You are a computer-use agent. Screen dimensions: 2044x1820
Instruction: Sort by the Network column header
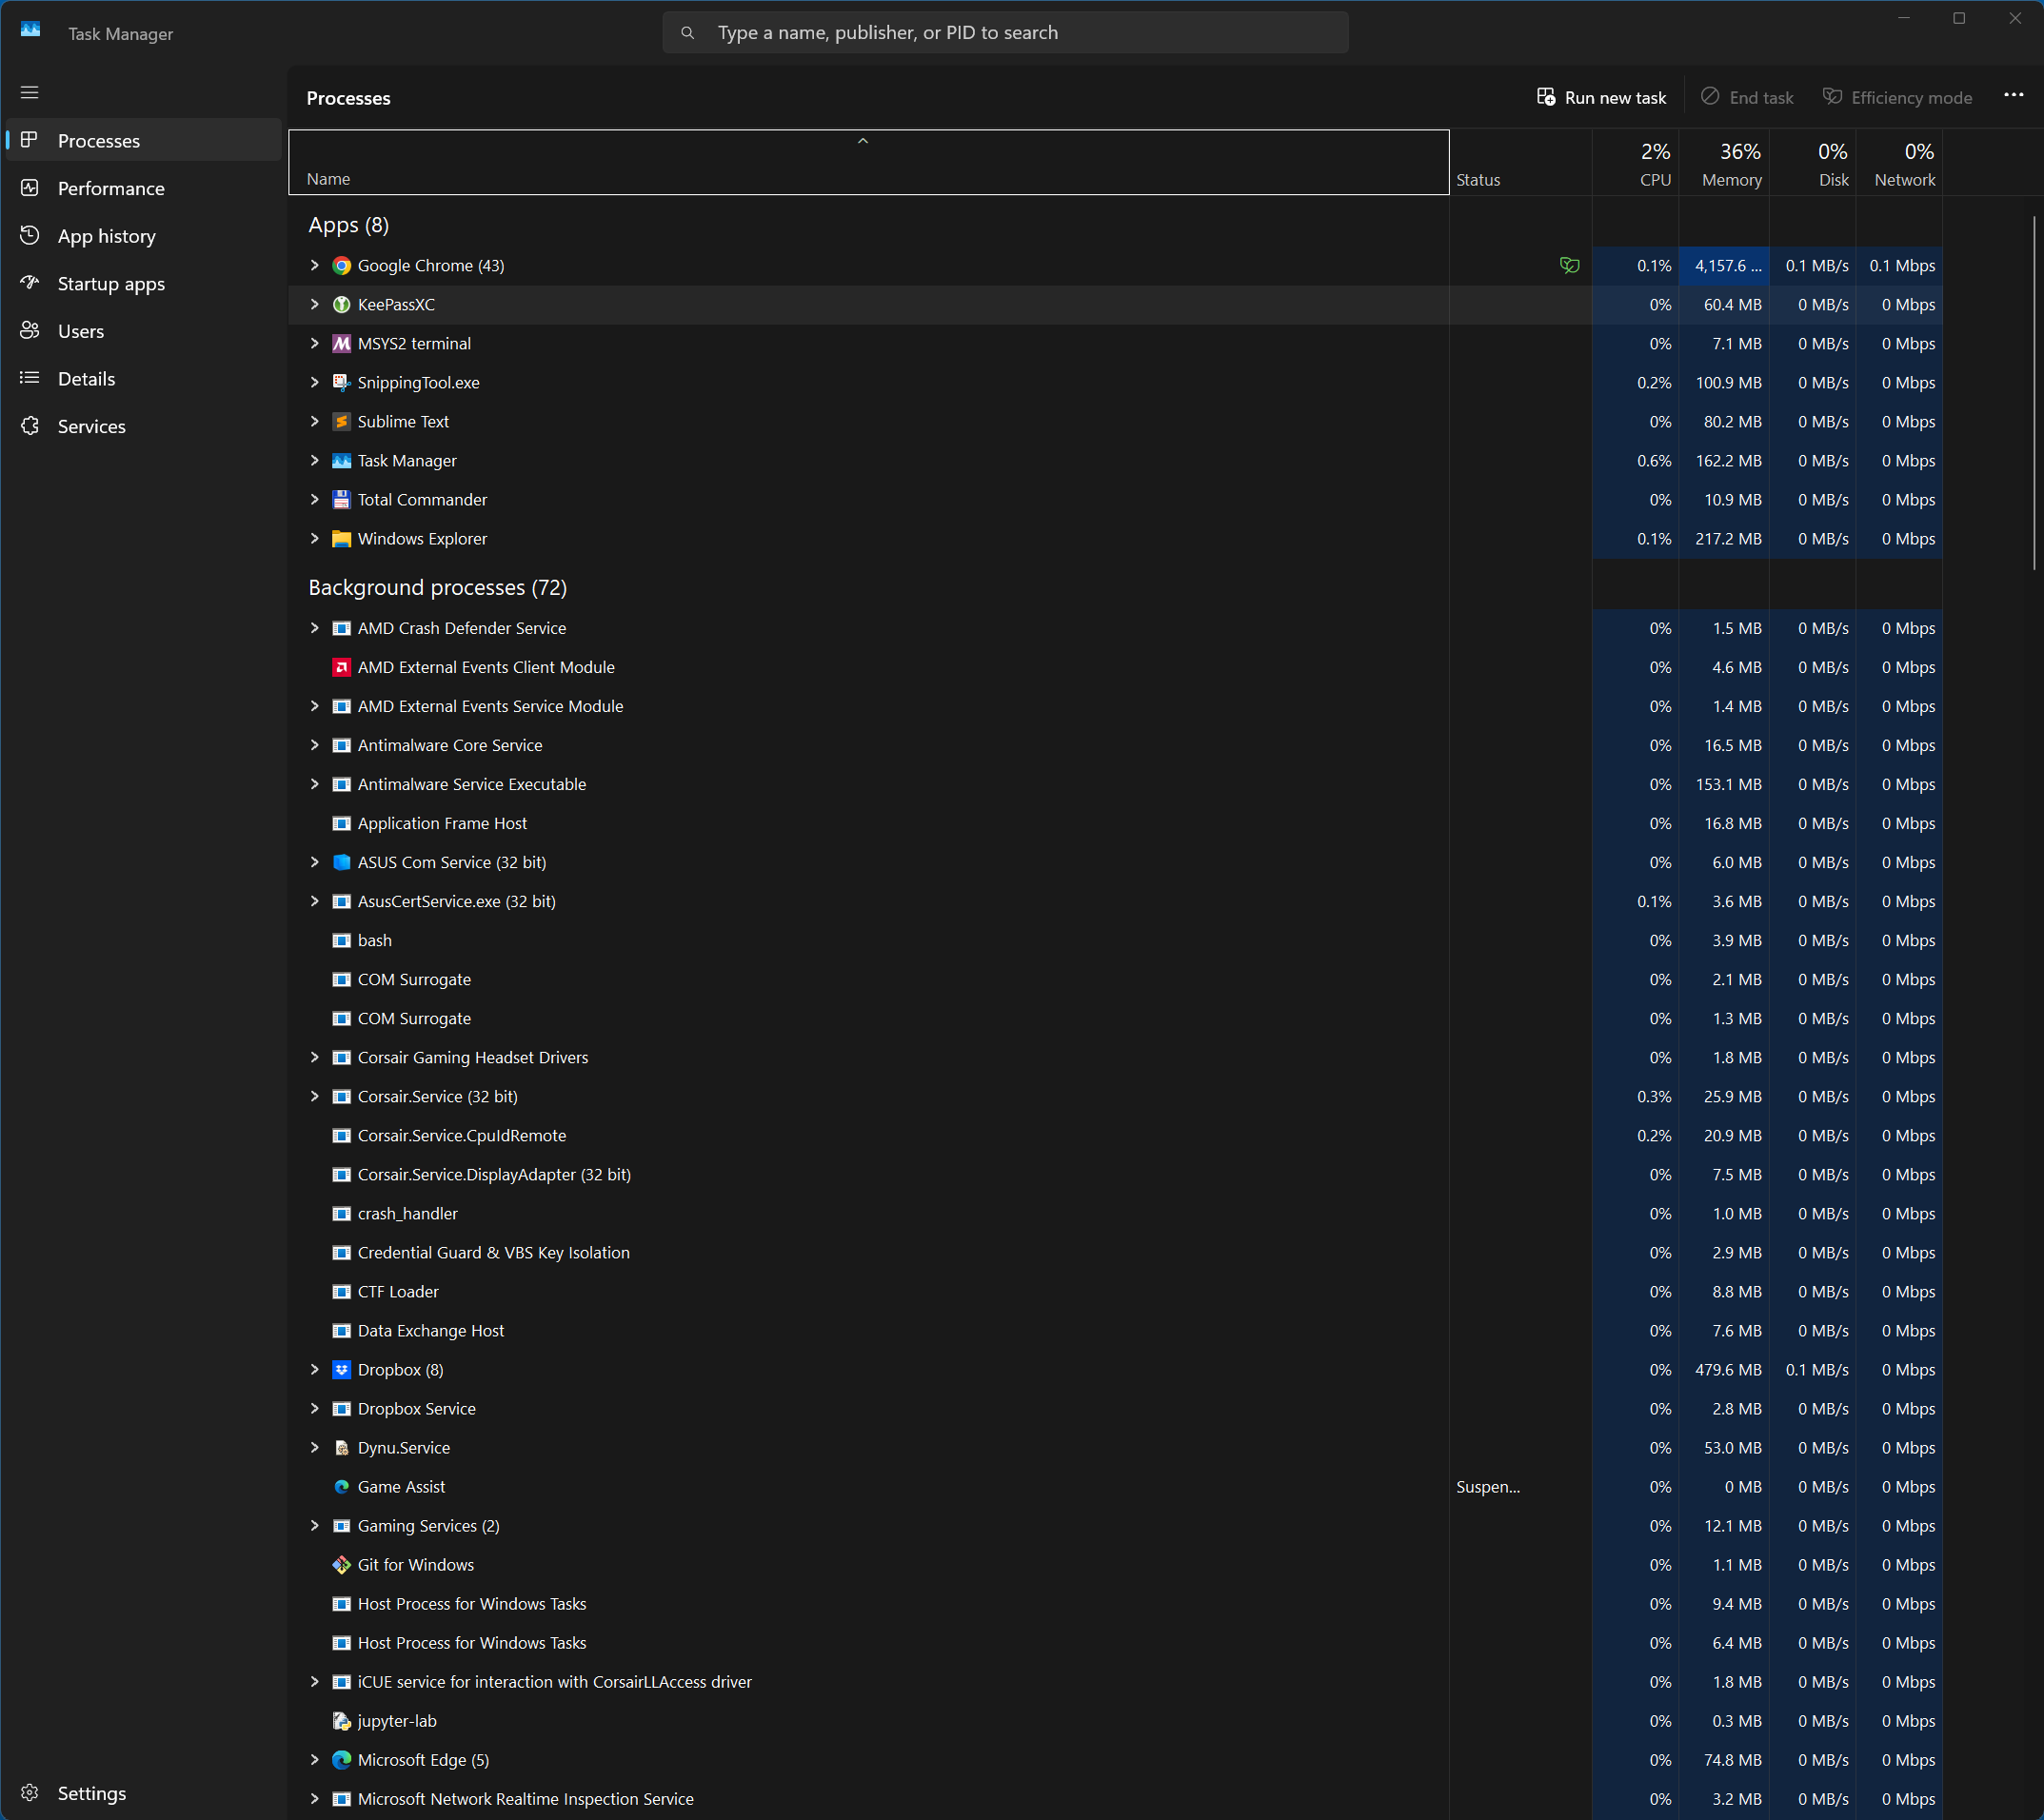point(1899,163)
